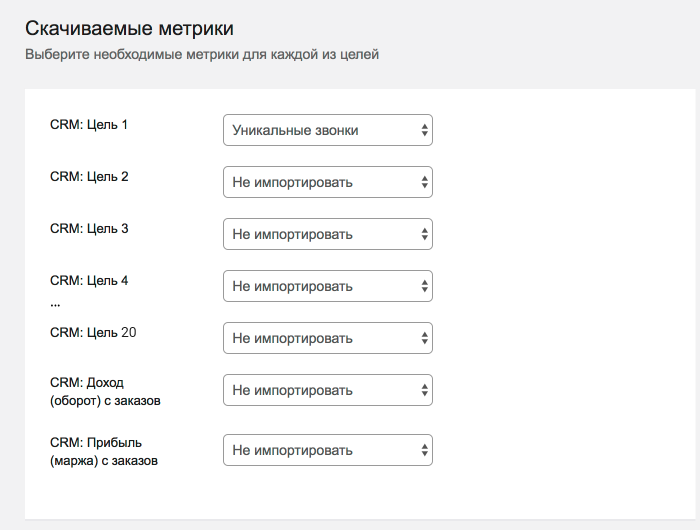Expand the Прибыль (маржа) с заказов dropdown
This screenshot has width=700, height=530.
click(x=327, y=449)
